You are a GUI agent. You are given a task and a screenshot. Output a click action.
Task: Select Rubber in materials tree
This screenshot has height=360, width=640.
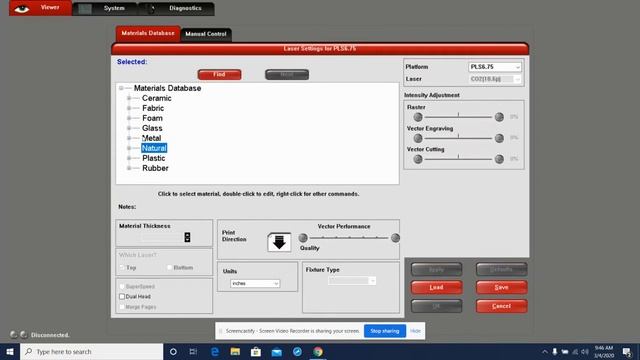tap(155, 168)
